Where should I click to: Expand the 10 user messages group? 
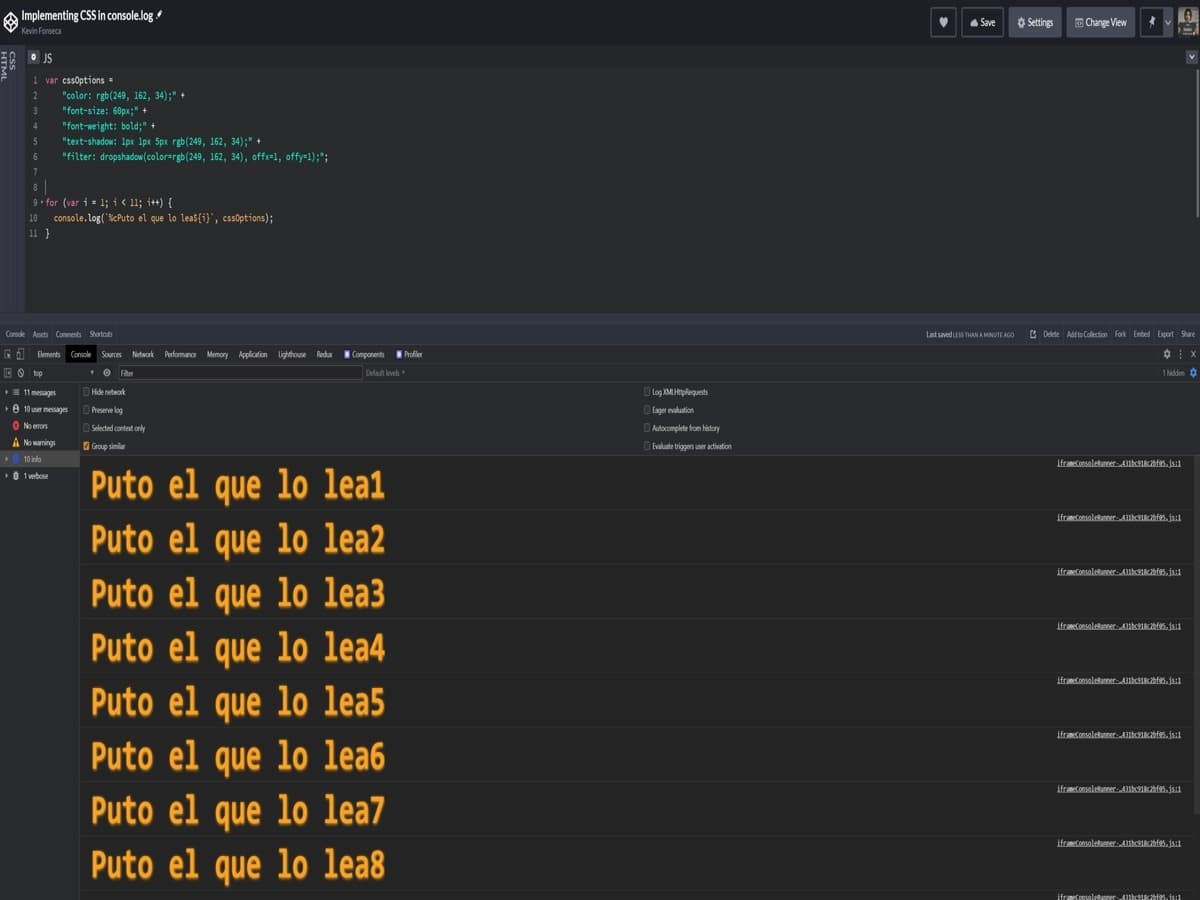6,409
